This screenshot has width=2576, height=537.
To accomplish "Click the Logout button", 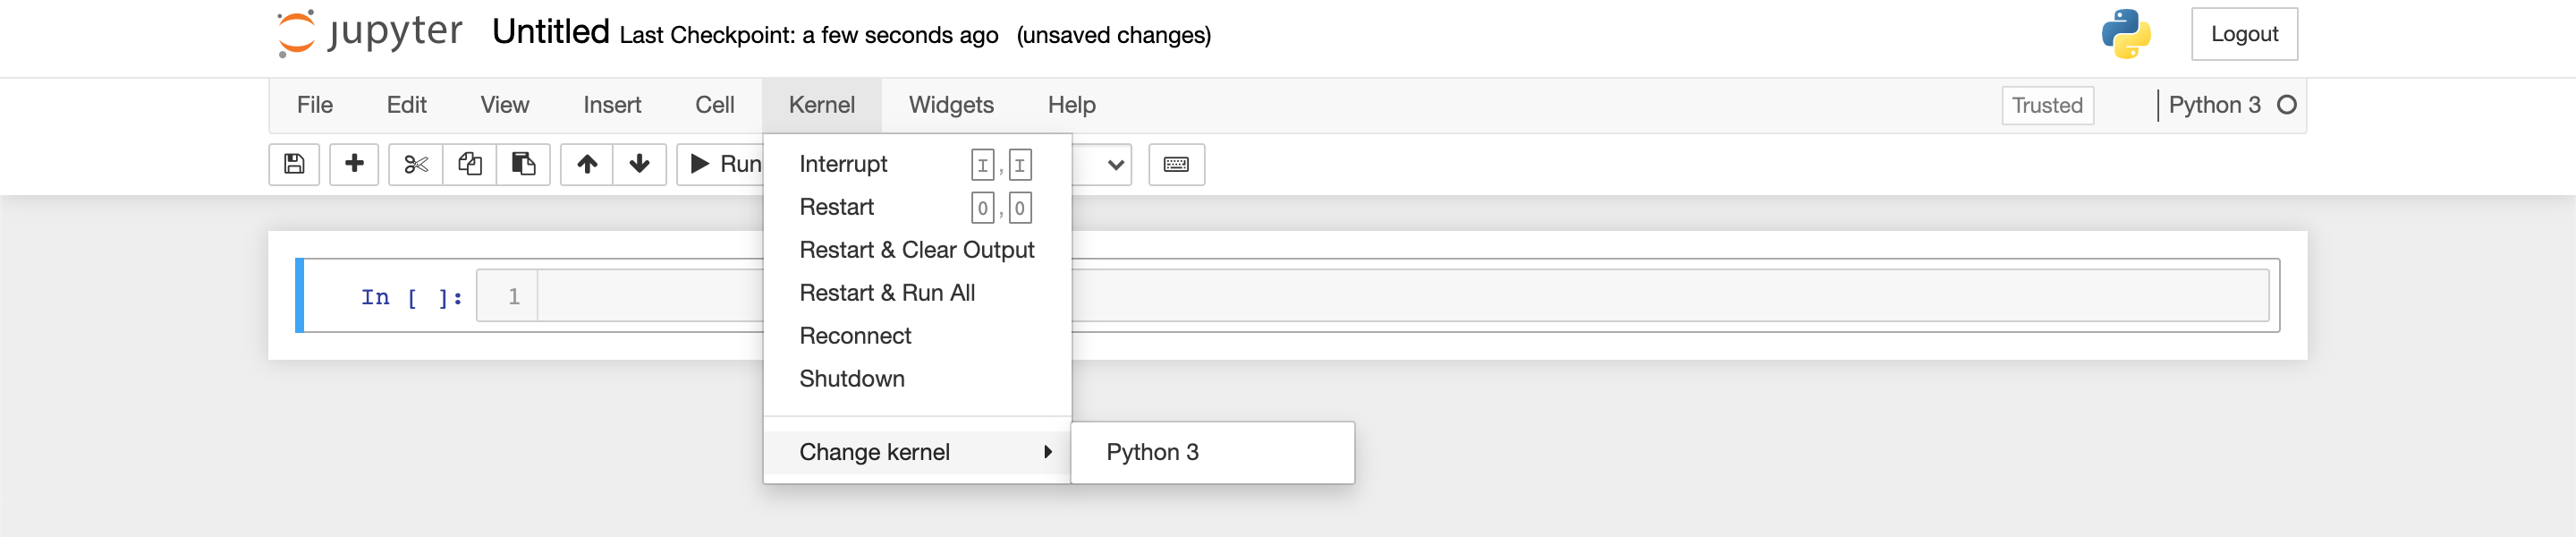I will pyautogui.click(x=2244, y=34).
